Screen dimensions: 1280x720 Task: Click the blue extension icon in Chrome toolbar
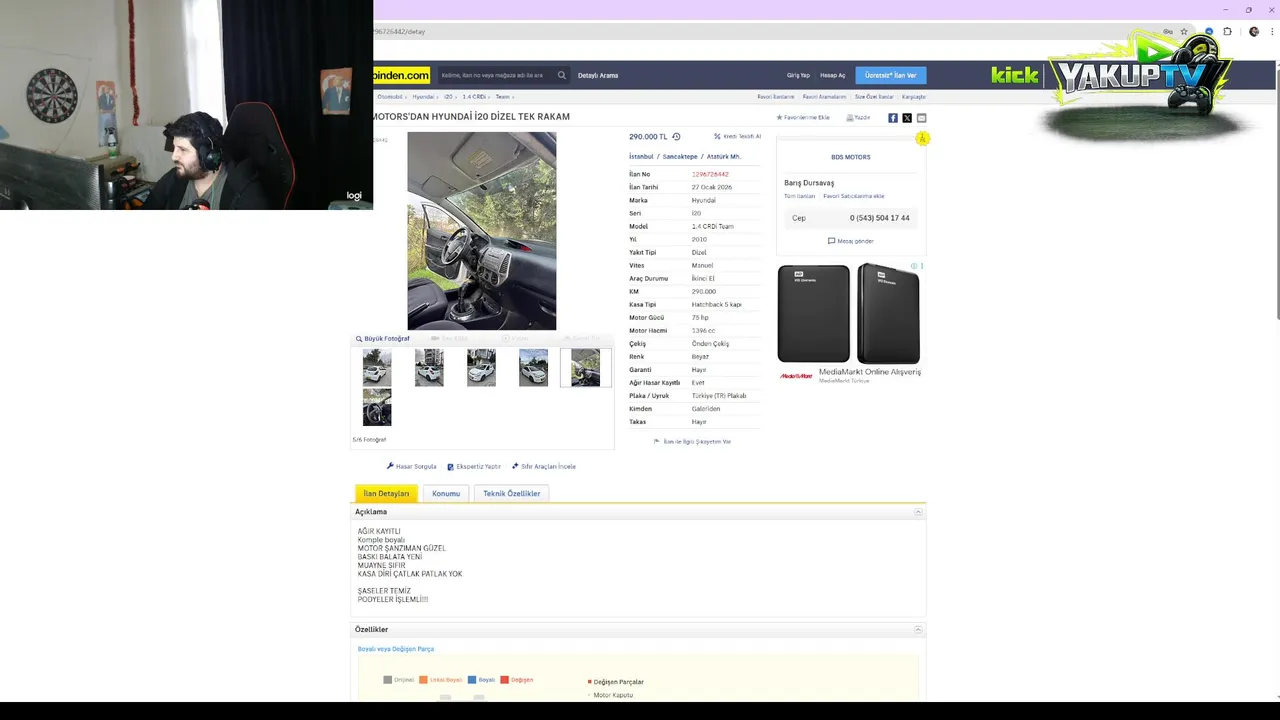pos(1209,32)
